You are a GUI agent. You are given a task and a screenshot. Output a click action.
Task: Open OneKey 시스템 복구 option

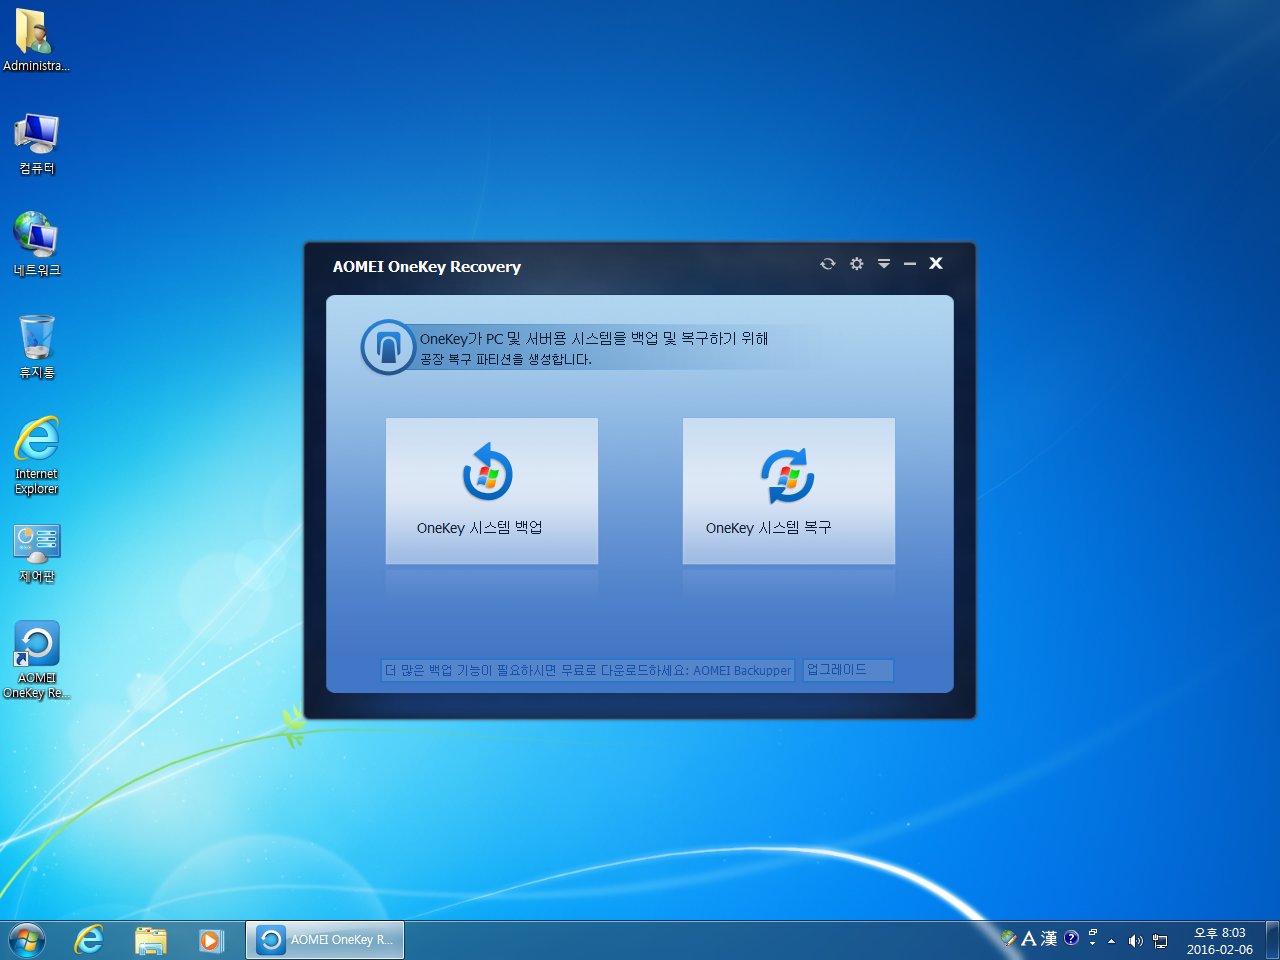point(789,491)
